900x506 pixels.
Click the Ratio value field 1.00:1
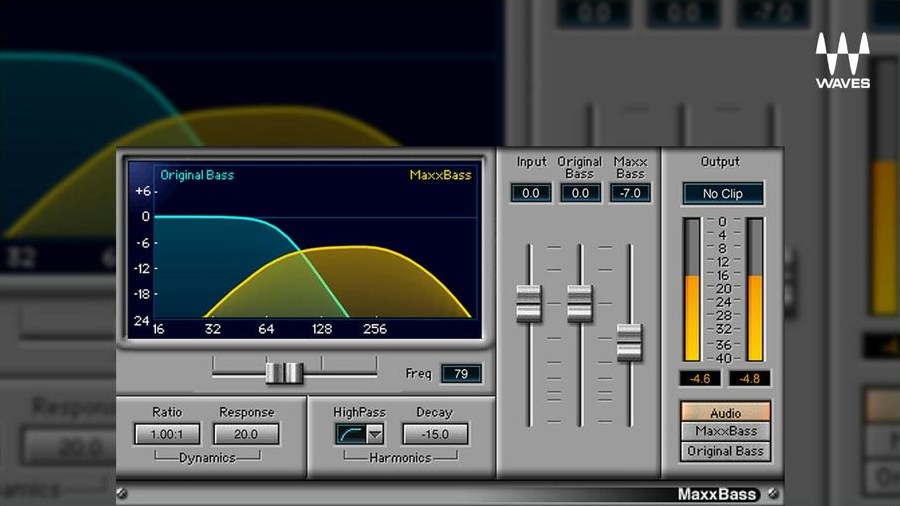click(x=167, y=434)
